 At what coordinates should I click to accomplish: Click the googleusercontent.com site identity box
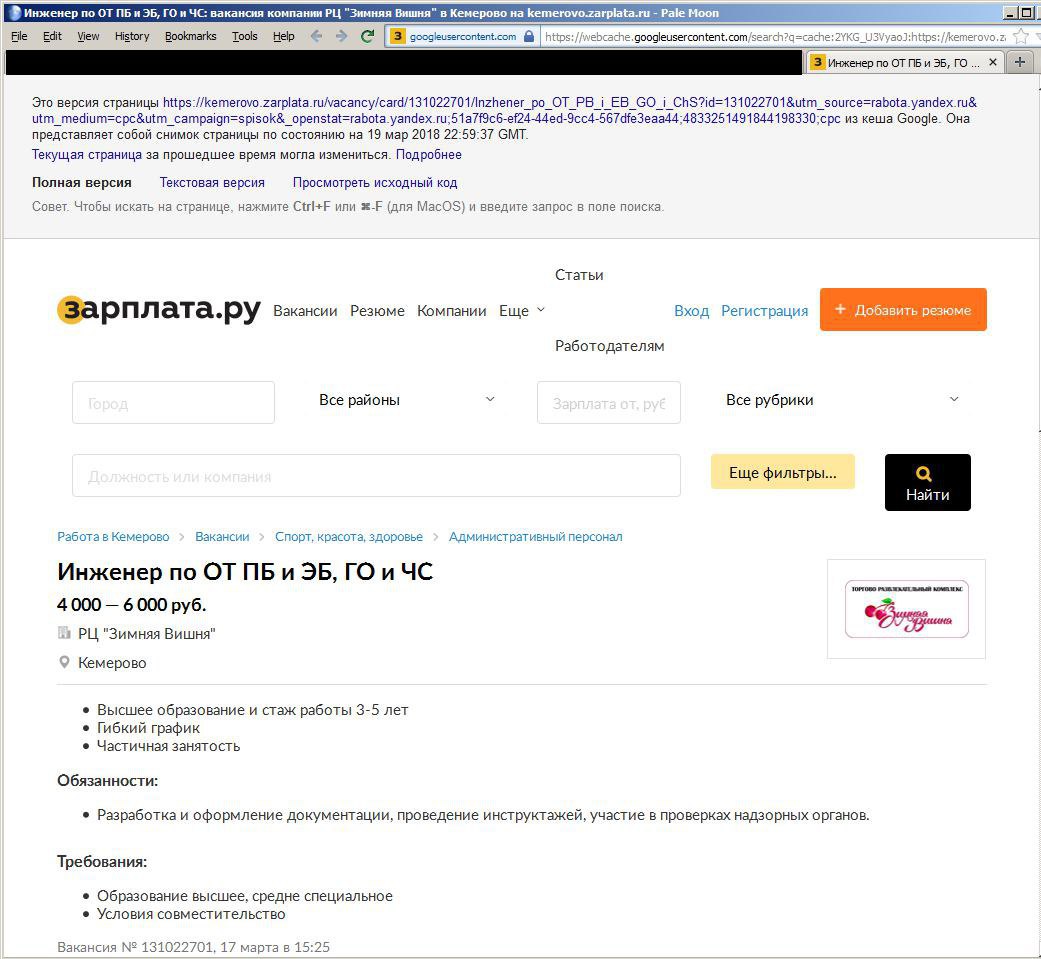(x=463, y=36)
